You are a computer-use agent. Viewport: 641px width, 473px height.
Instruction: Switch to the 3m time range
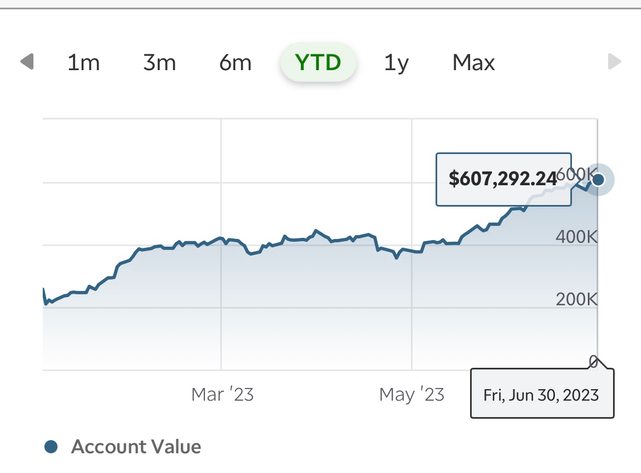click(x=159, y=63)
